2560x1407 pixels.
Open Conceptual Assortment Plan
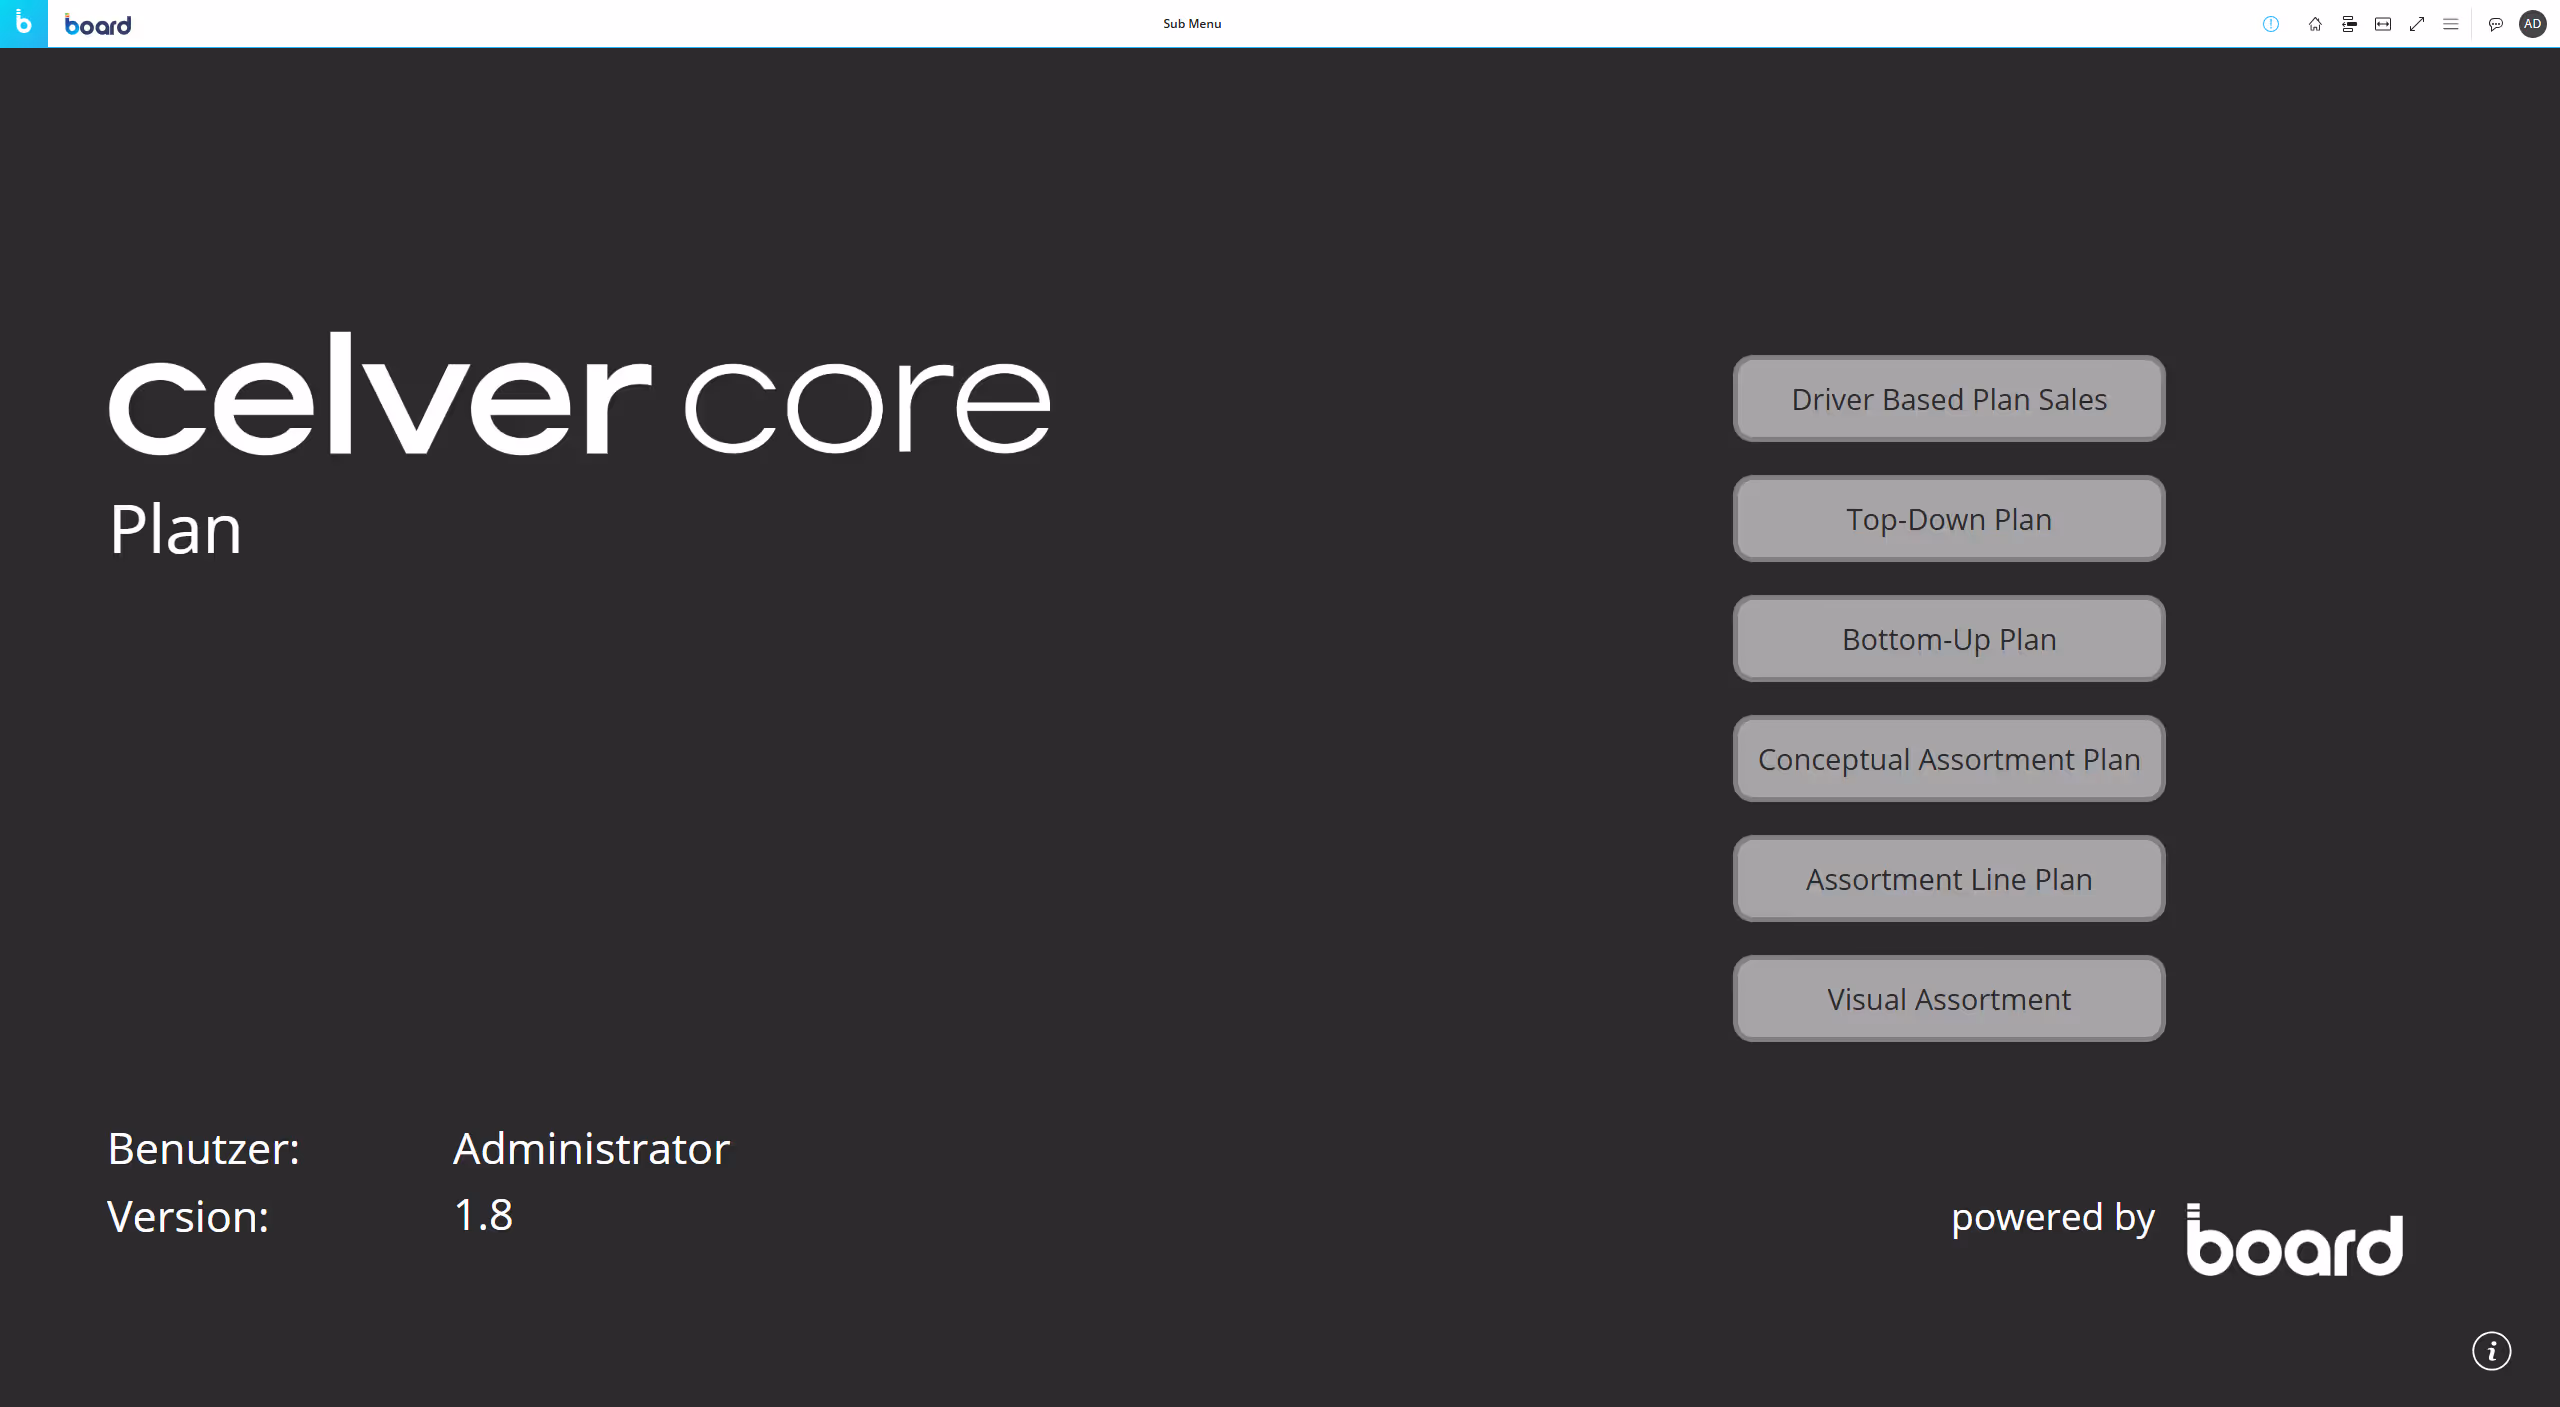coord(1949,759)
